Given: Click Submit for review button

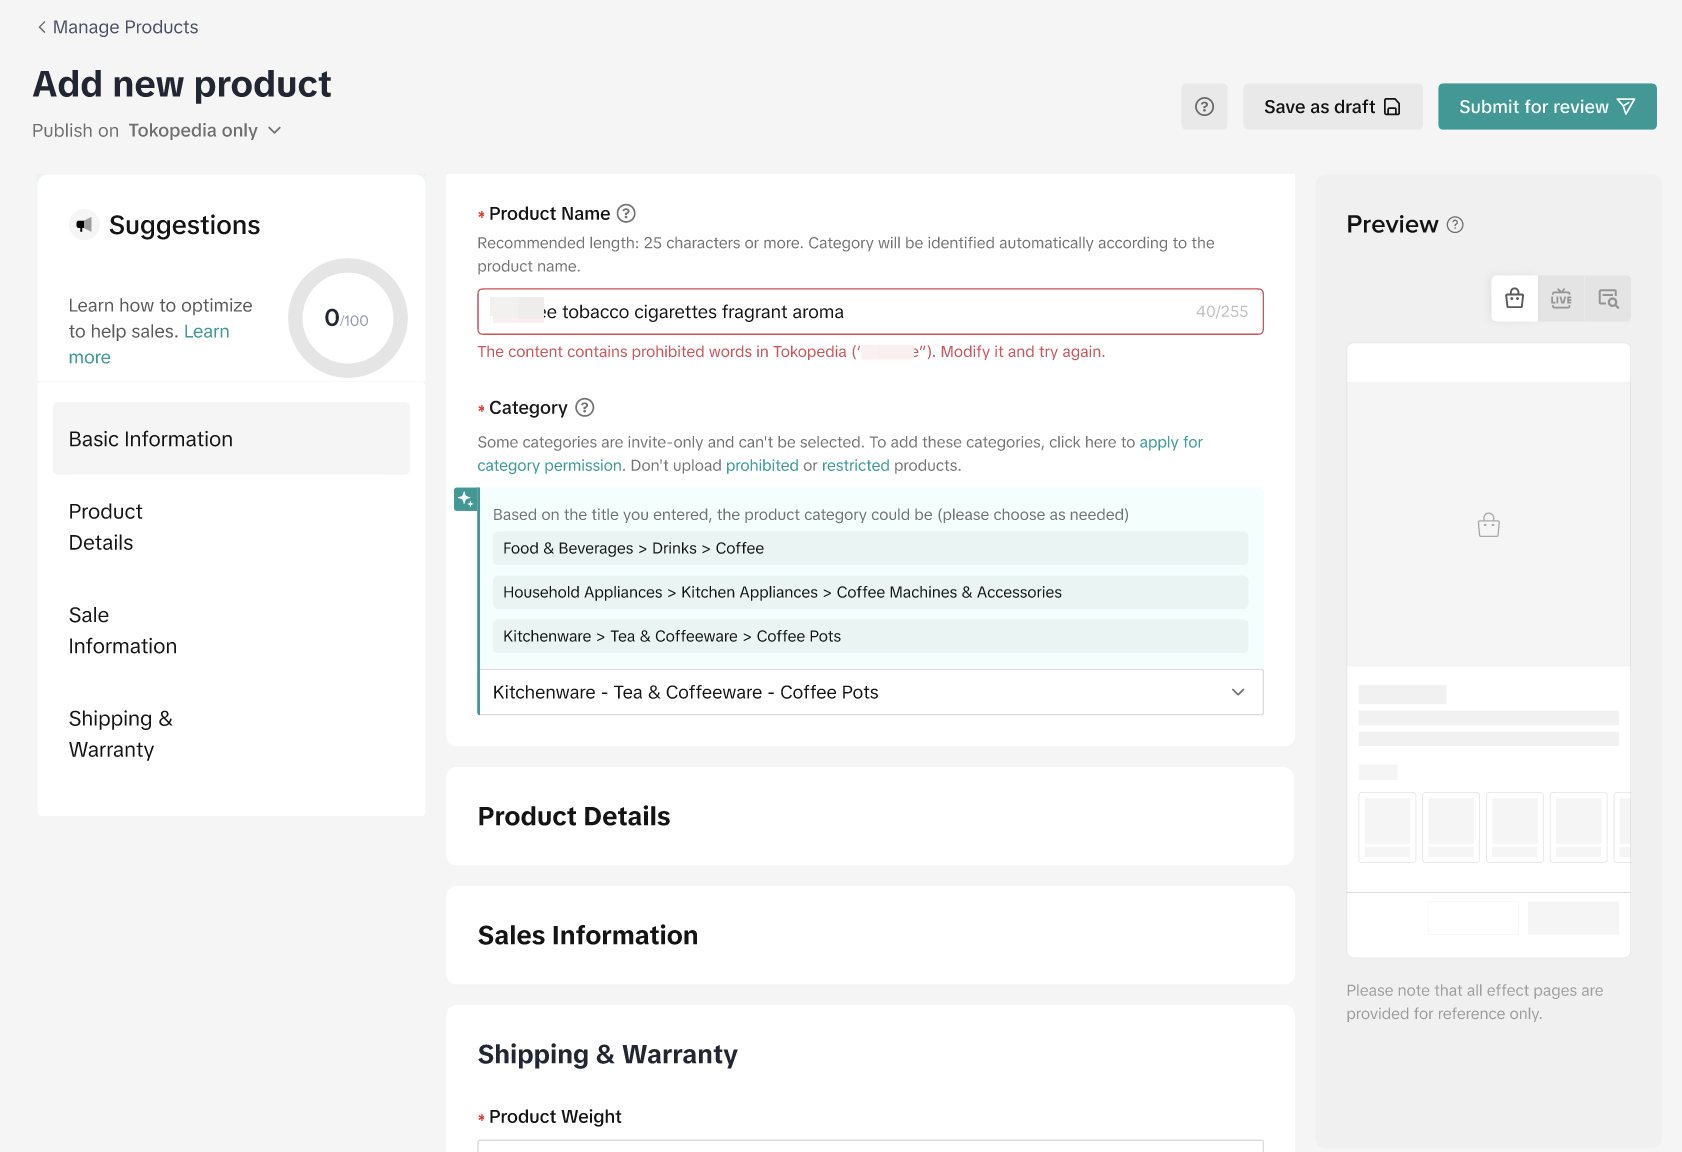Looking at the screenshot, I should pyautogui.click(x=1546, y=107).
